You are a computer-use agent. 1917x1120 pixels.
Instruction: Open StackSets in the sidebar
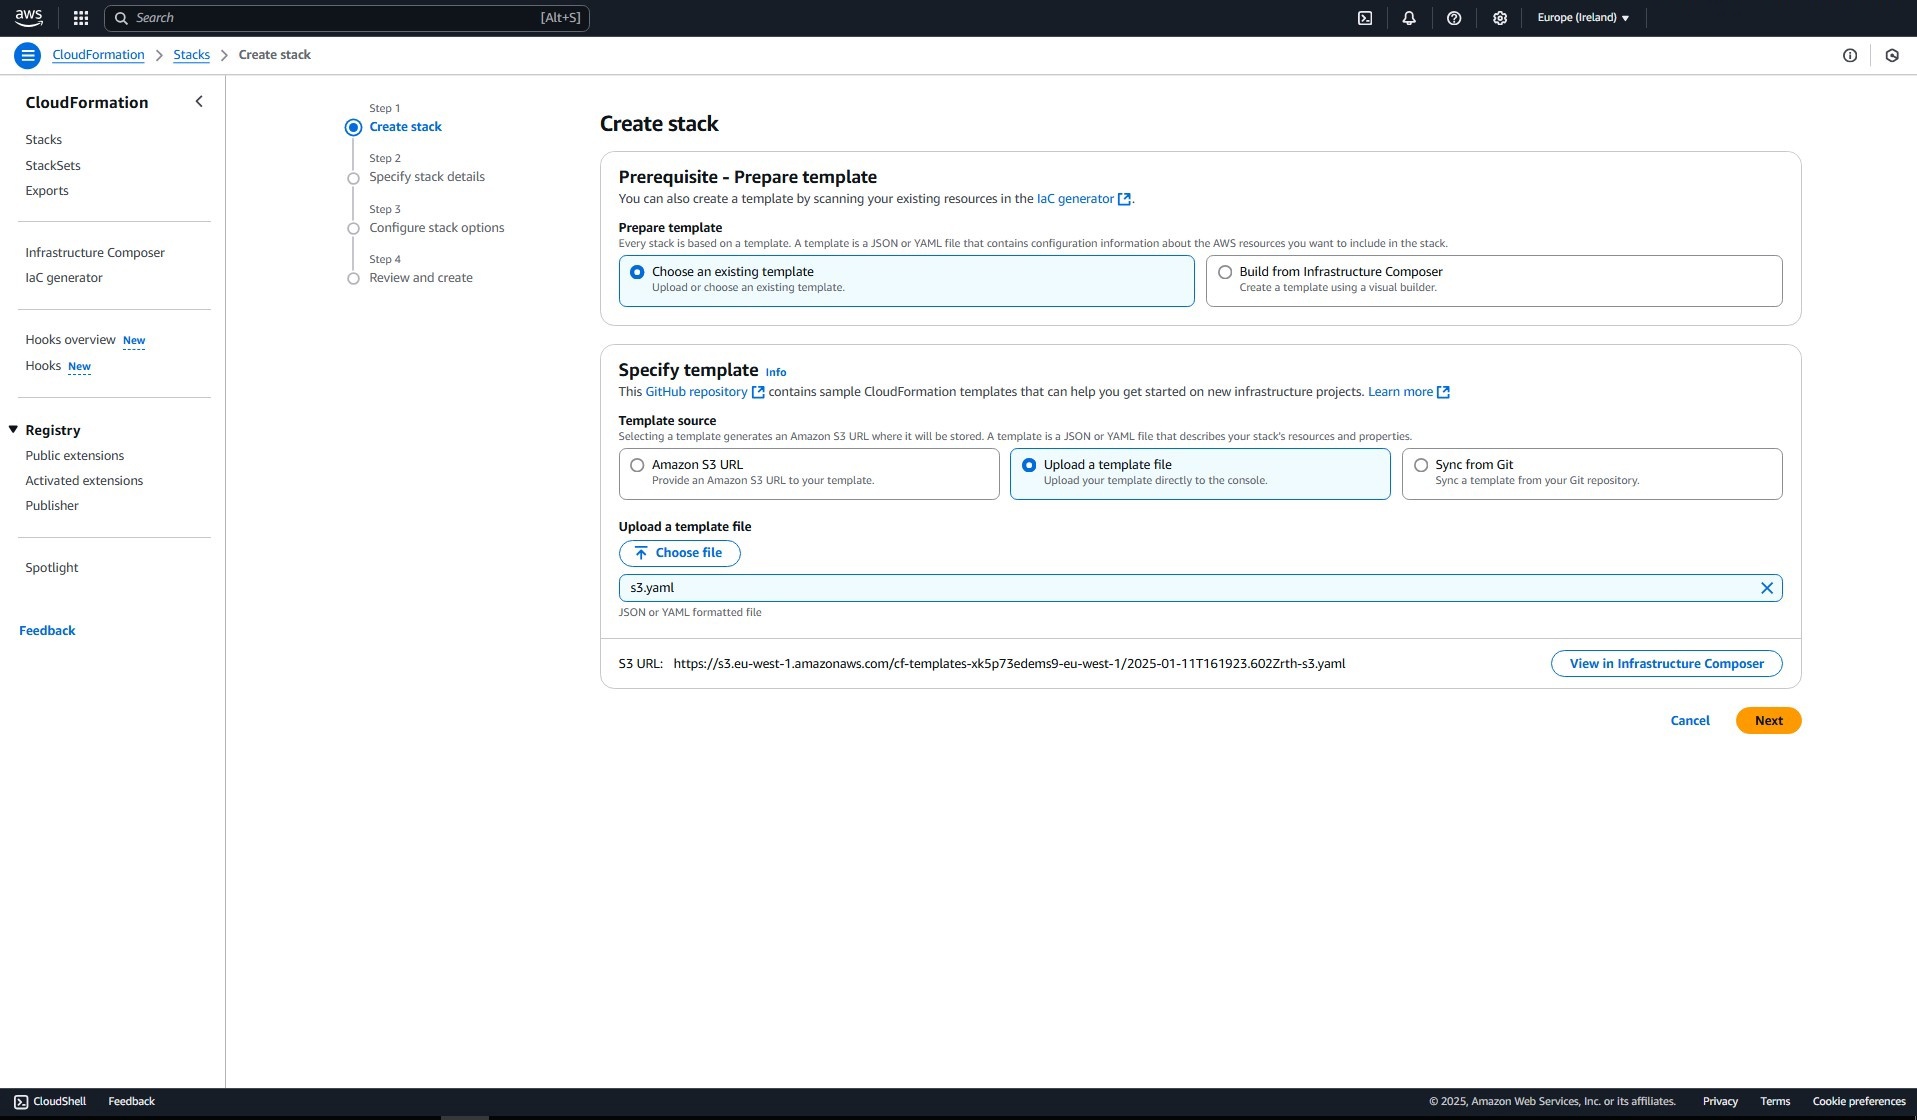pyautogui.click(x=53, y=166)
